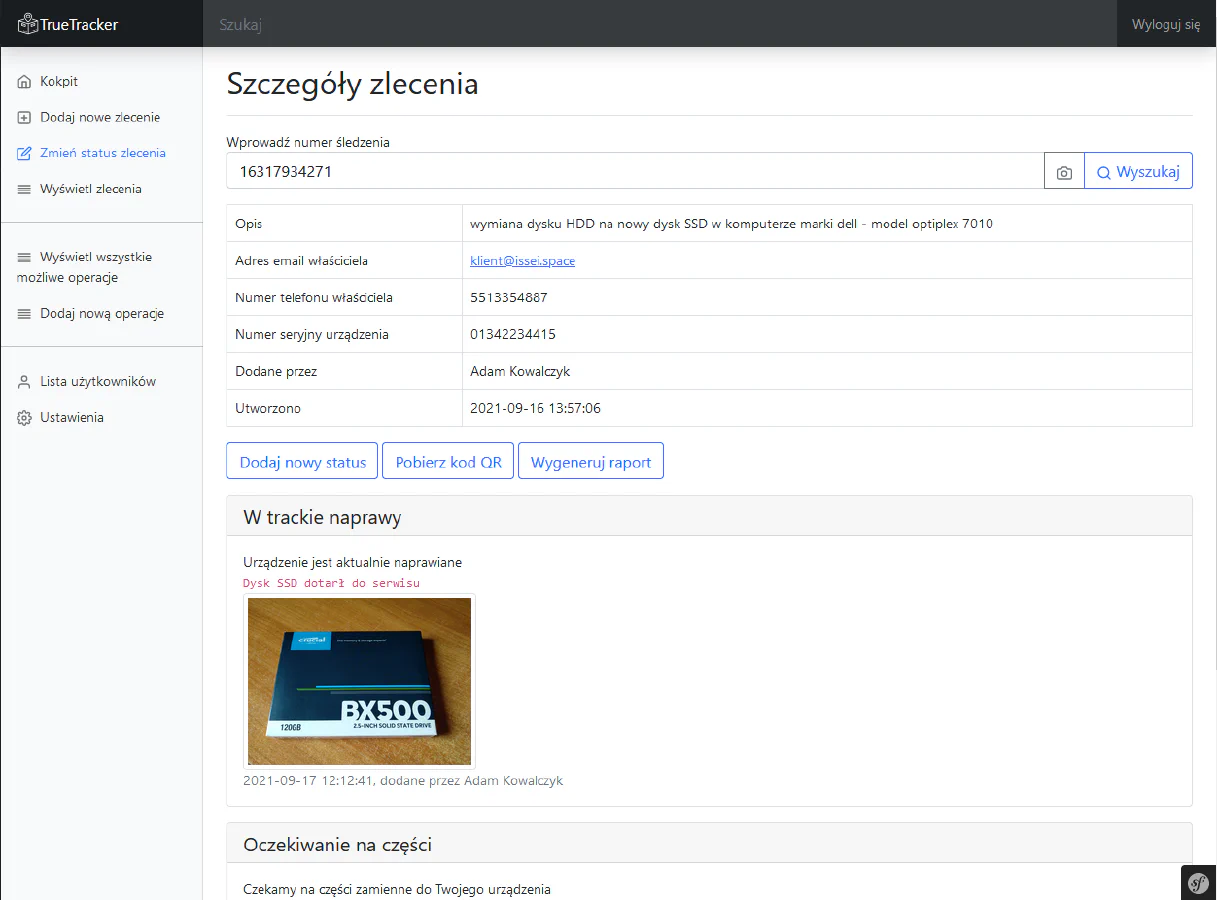The width and height of the screenshot is (1217, 900).
Task: Click the edit icon for Zmień status zlecenia
Action: point(25,154)
